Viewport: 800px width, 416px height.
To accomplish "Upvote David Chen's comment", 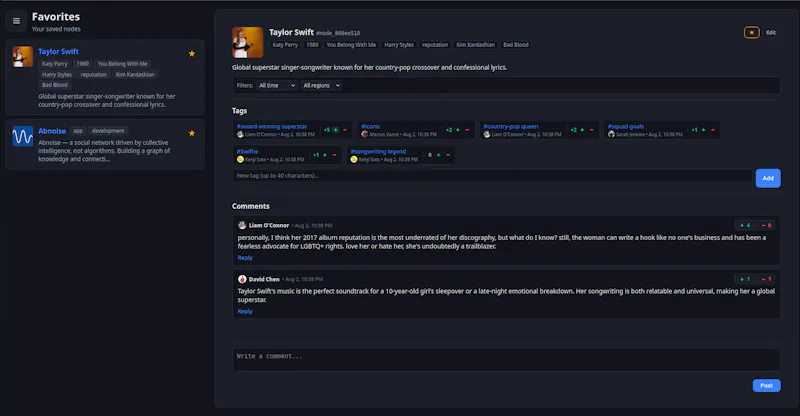I will [745, 279].
